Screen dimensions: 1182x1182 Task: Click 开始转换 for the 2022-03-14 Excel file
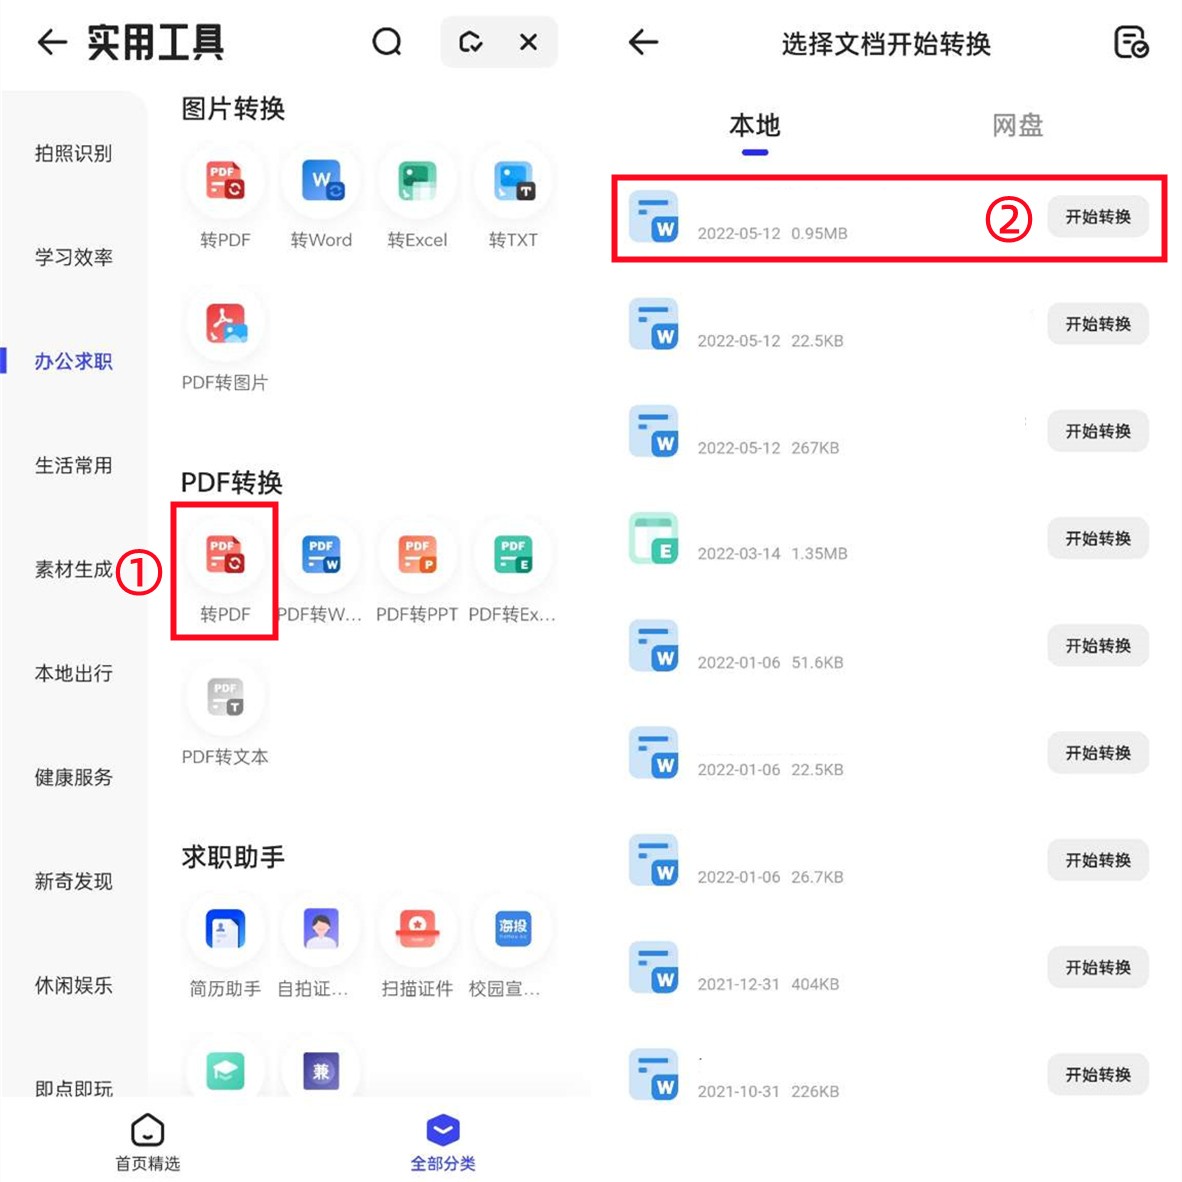coord(1097,538)
